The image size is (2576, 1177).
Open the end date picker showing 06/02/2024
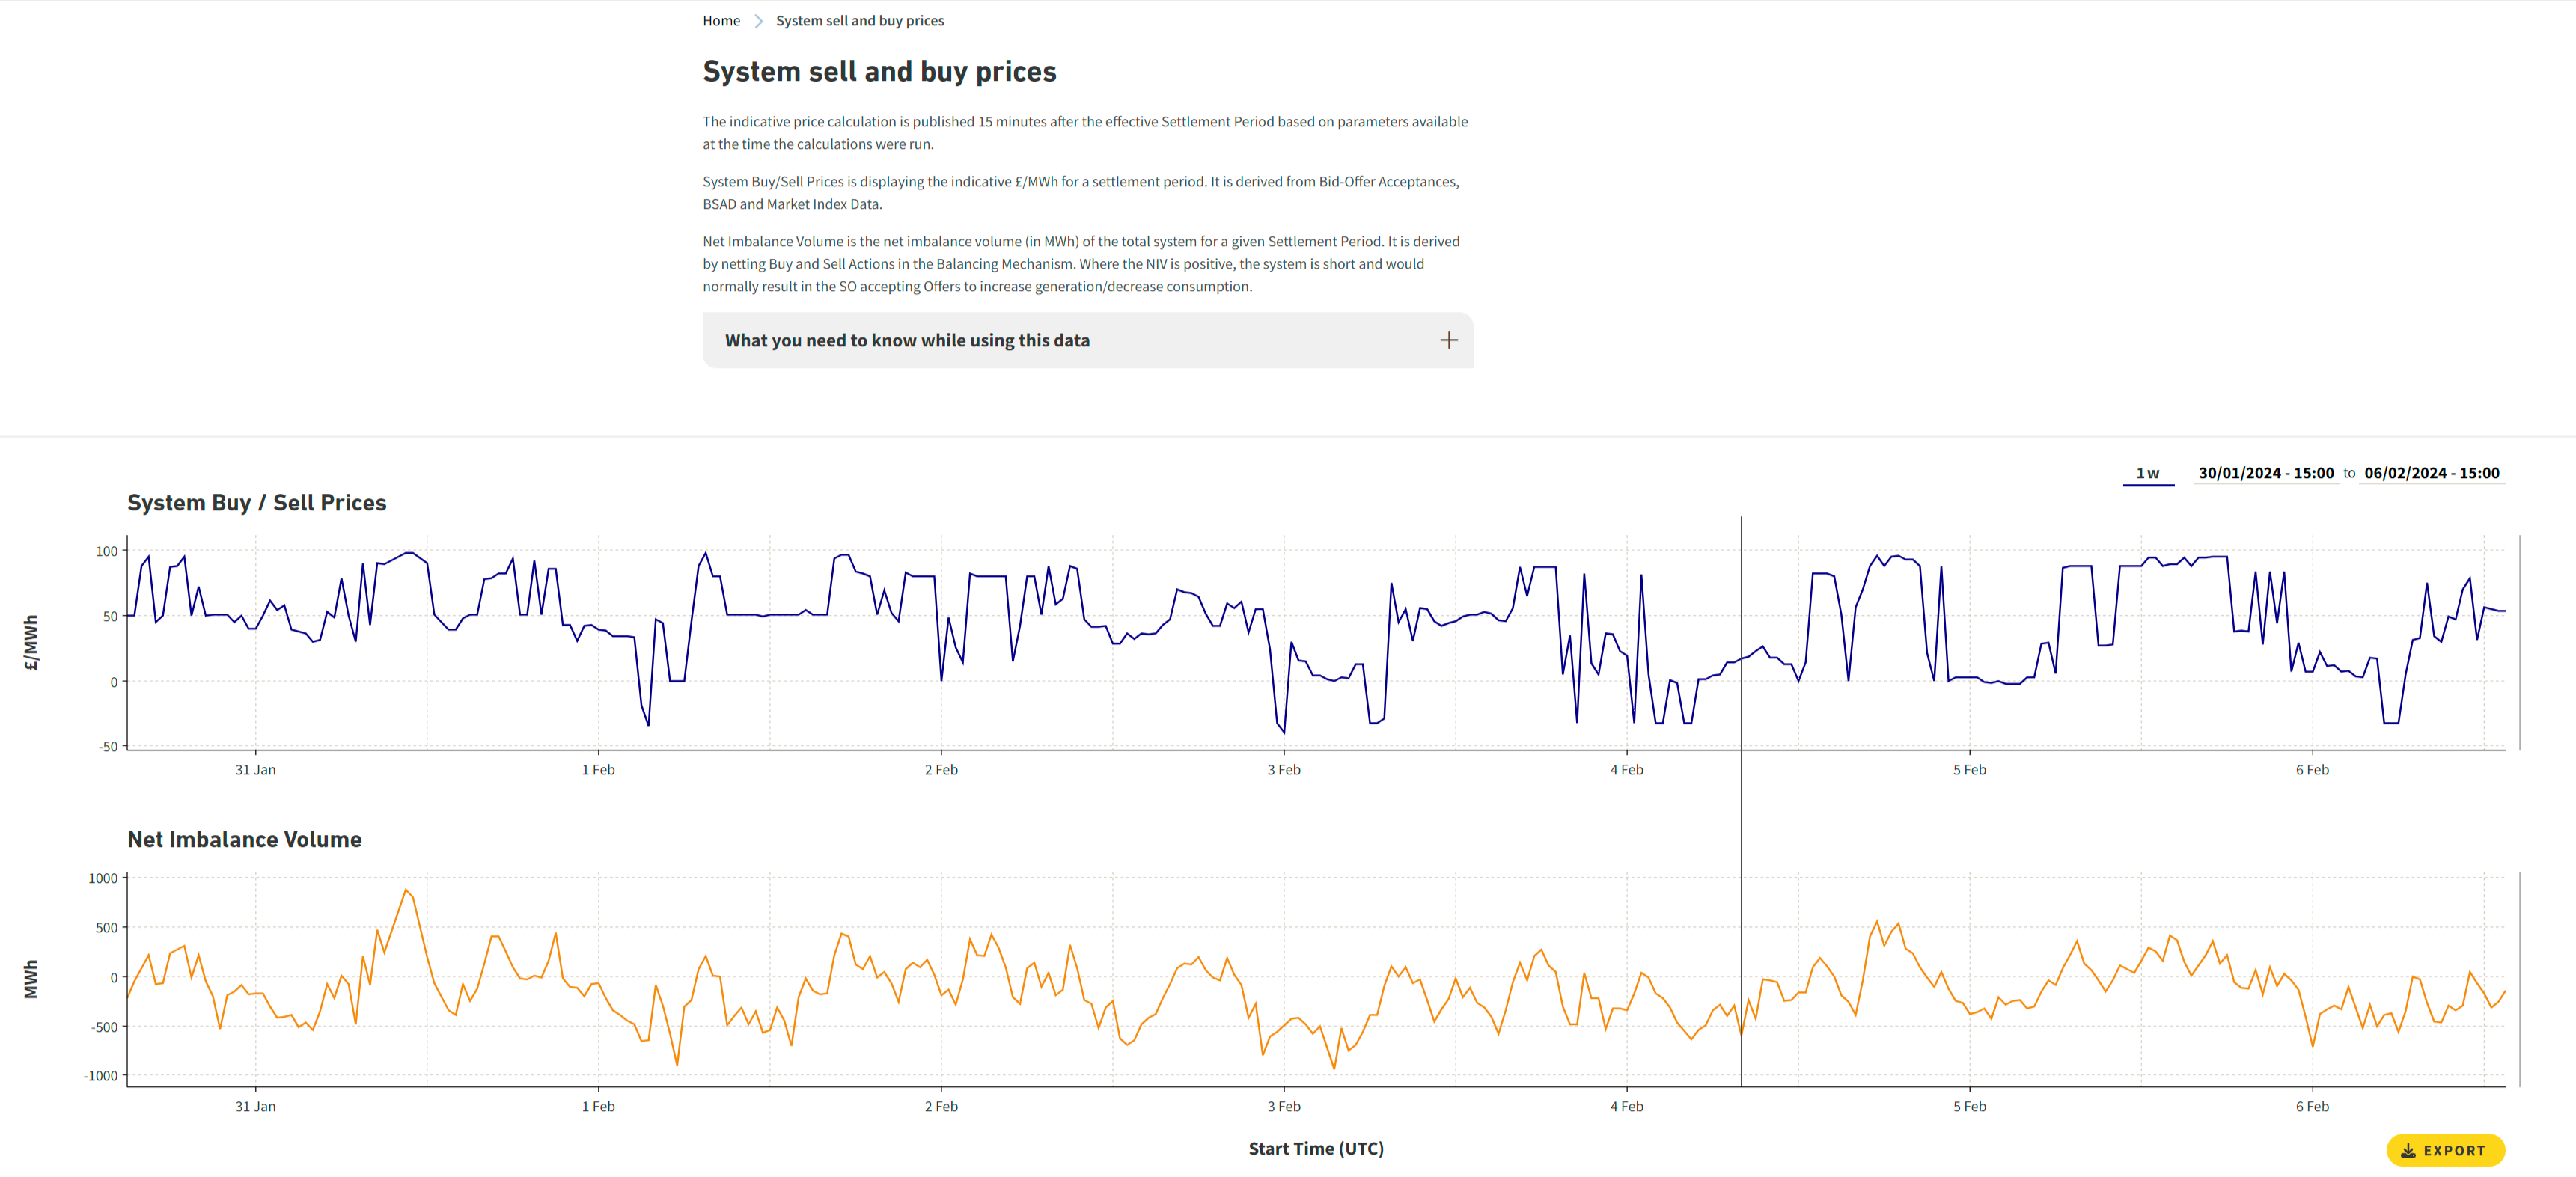pos(2432,473)
